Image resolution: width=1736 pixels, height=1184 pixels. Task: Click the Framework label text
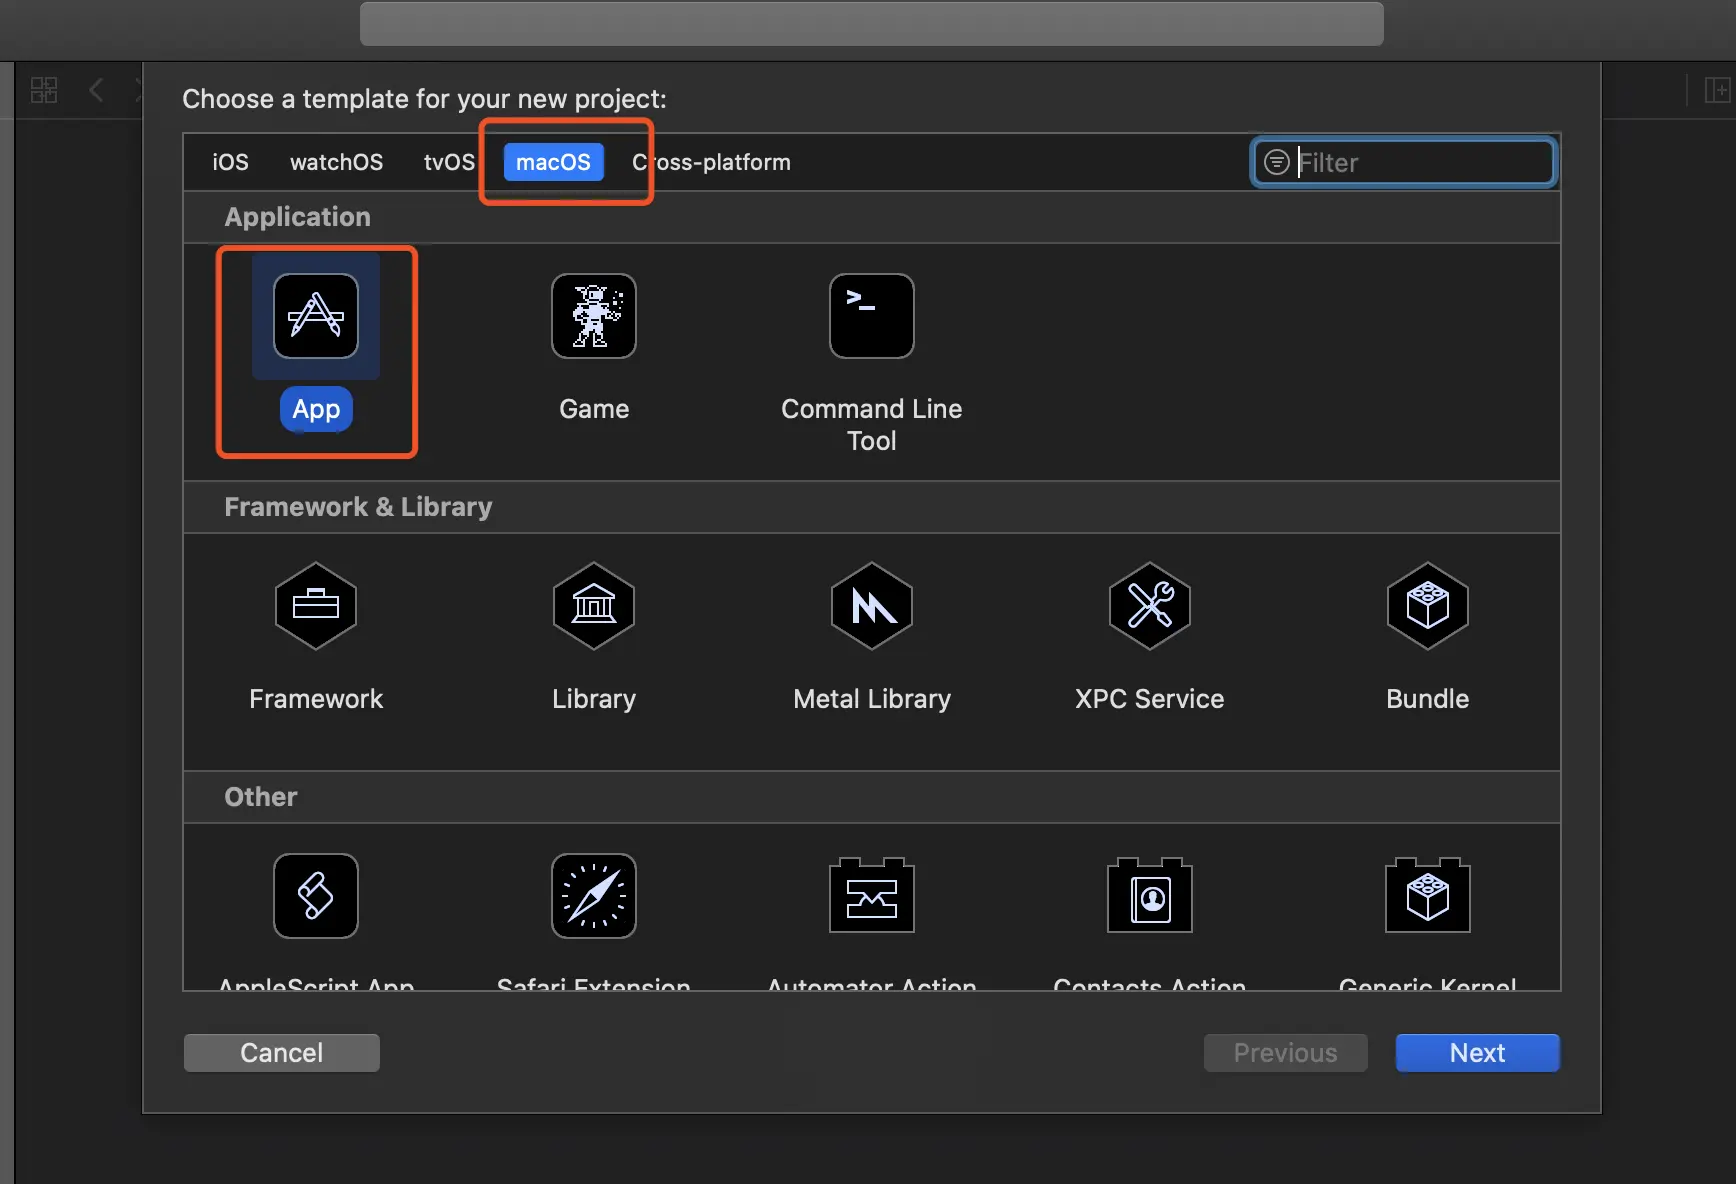pos(316,699)
